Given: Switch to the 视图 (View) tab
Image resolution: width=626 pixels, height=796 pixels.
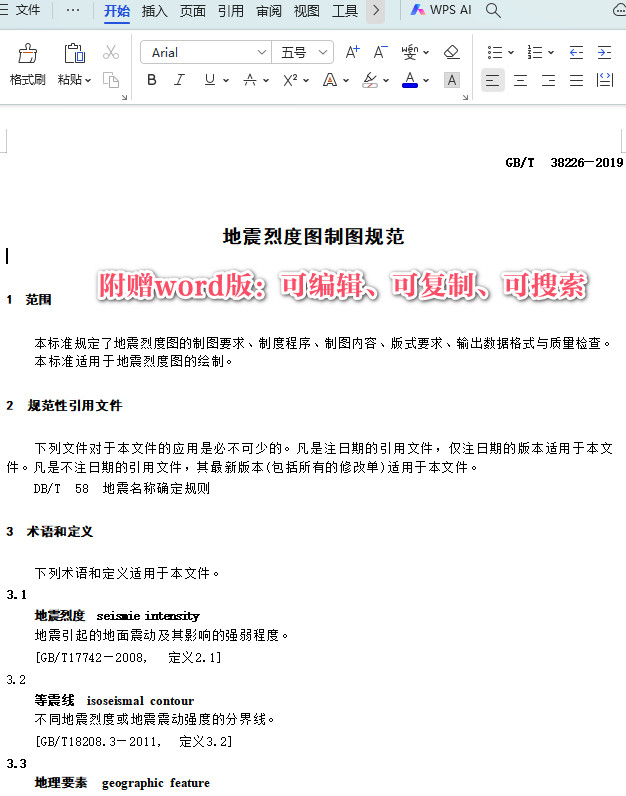Looking at the screenshot, I should [307, 11].
